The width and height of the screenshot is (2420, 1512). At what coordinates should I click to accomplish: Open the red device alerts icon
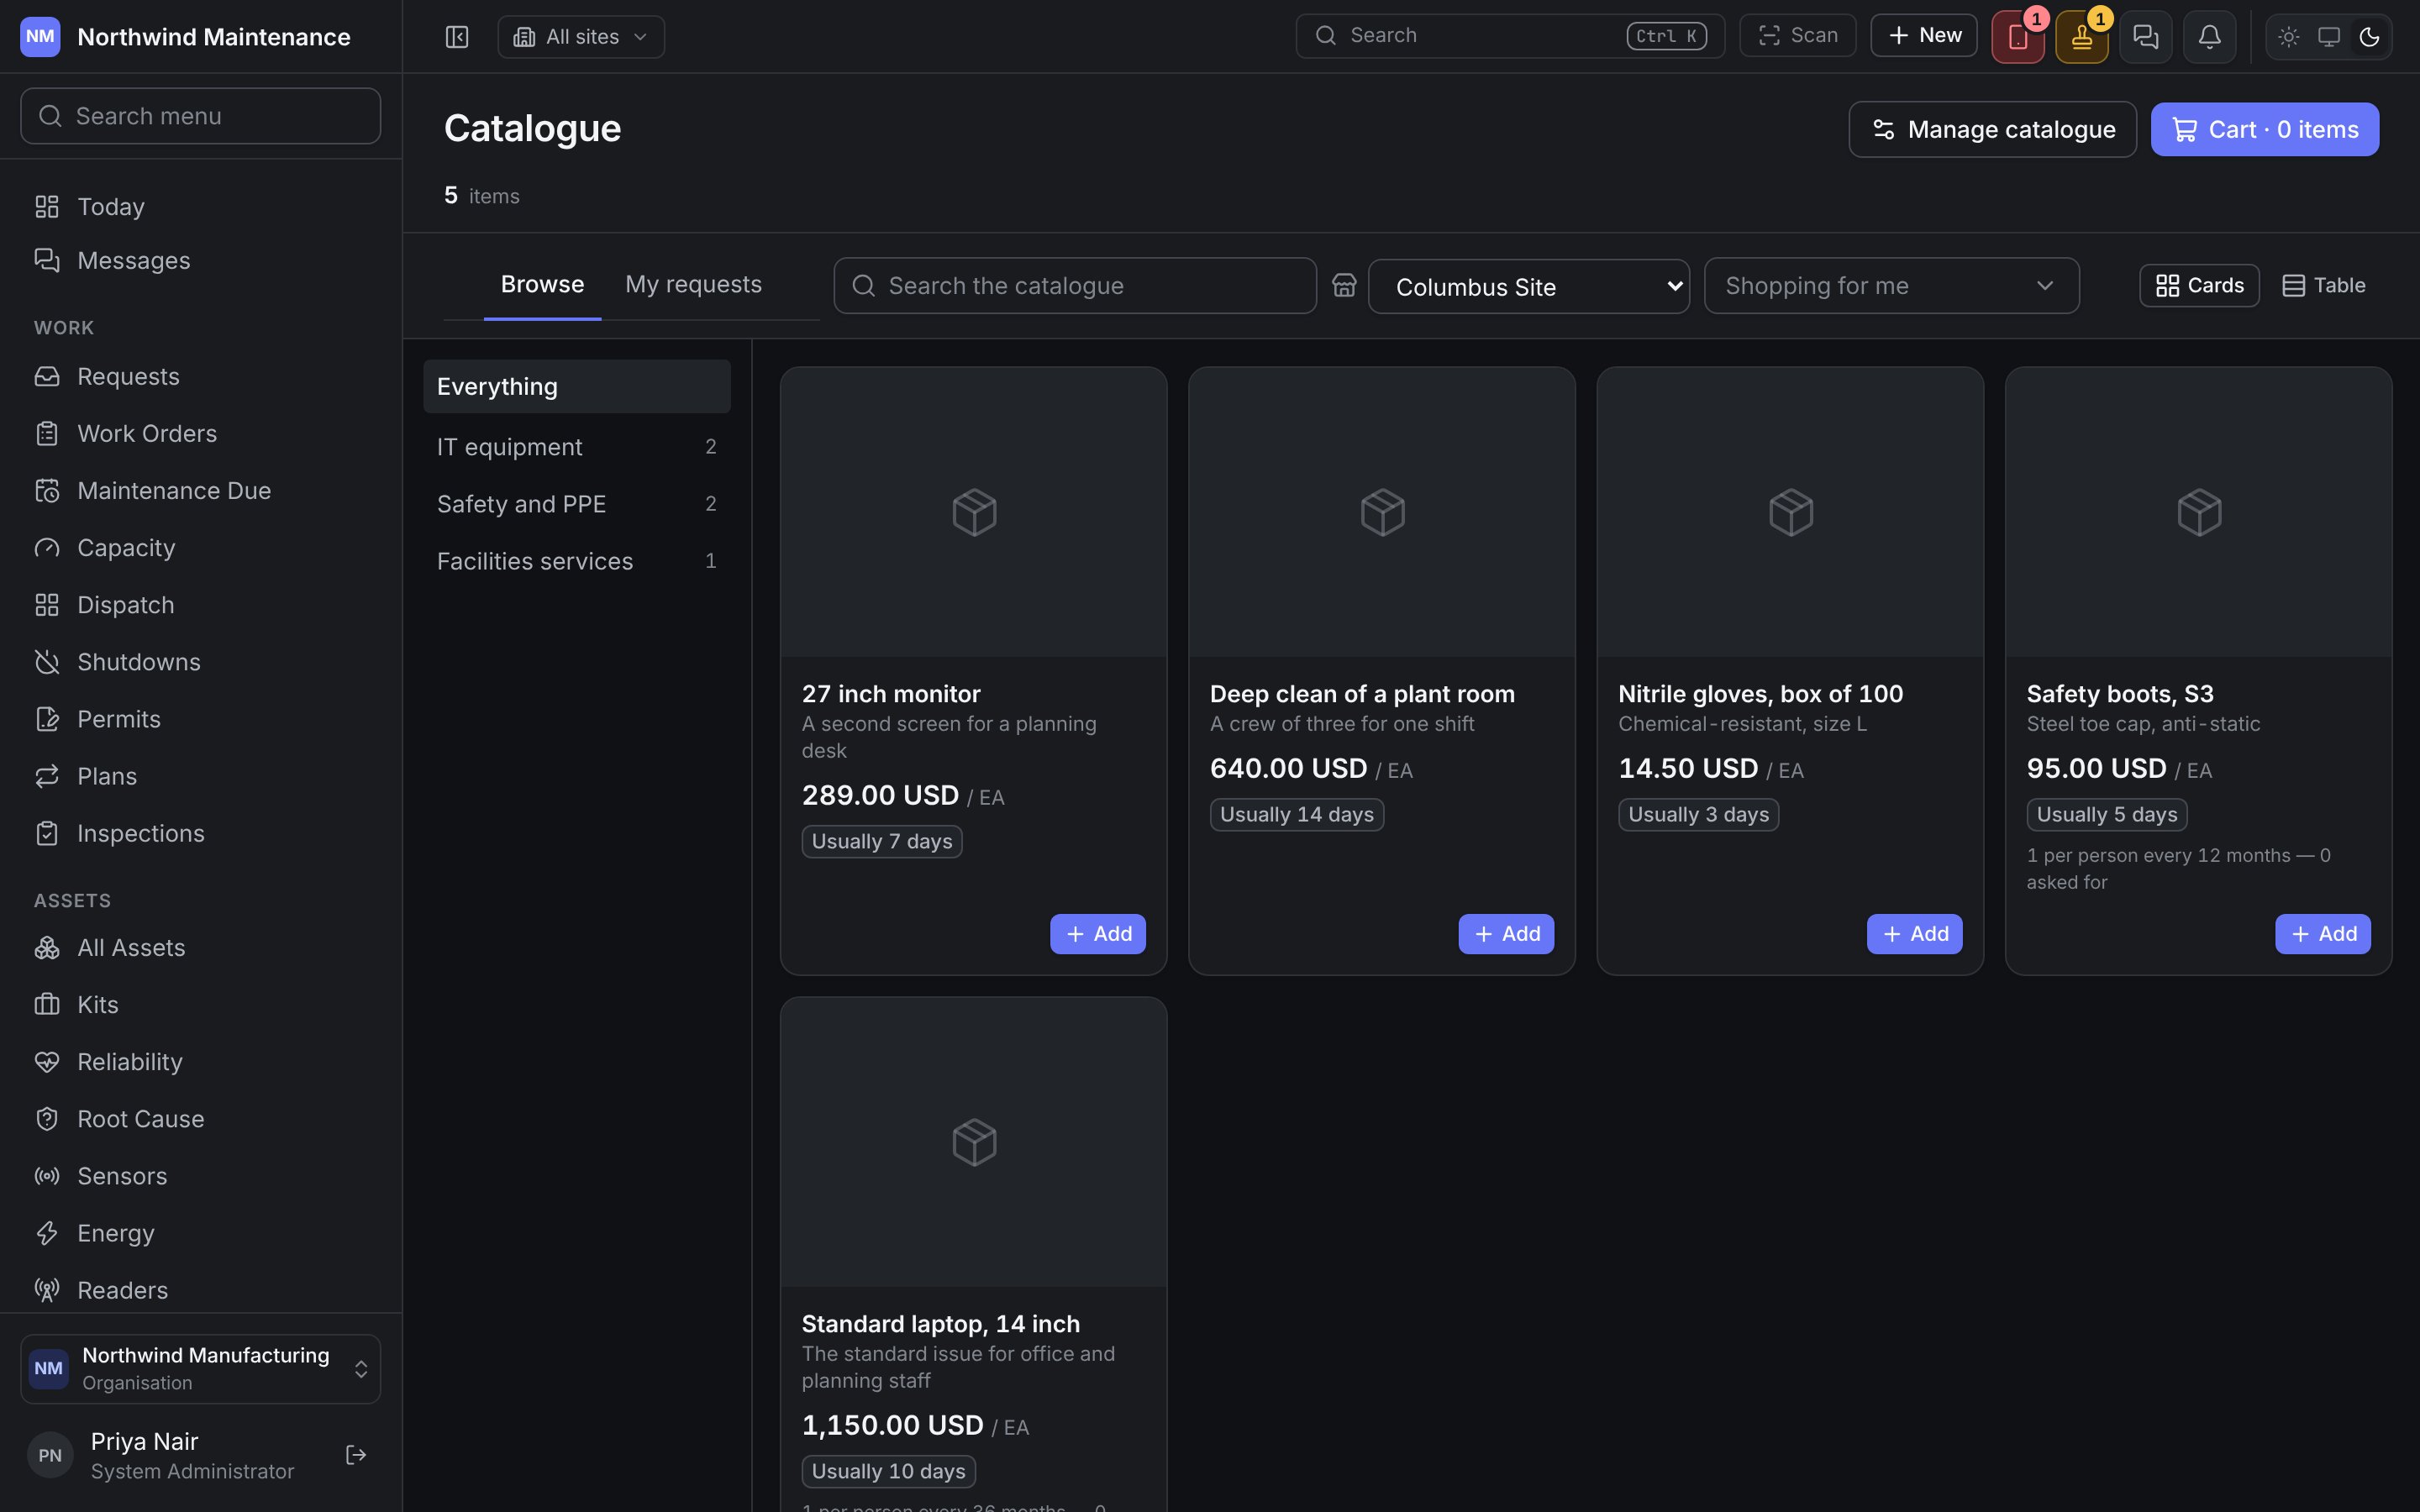[2017, 37]
